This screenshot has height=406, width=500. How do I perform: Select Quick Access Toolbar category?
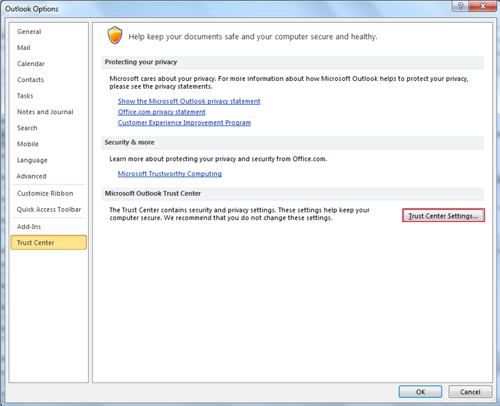pos(49,209)
